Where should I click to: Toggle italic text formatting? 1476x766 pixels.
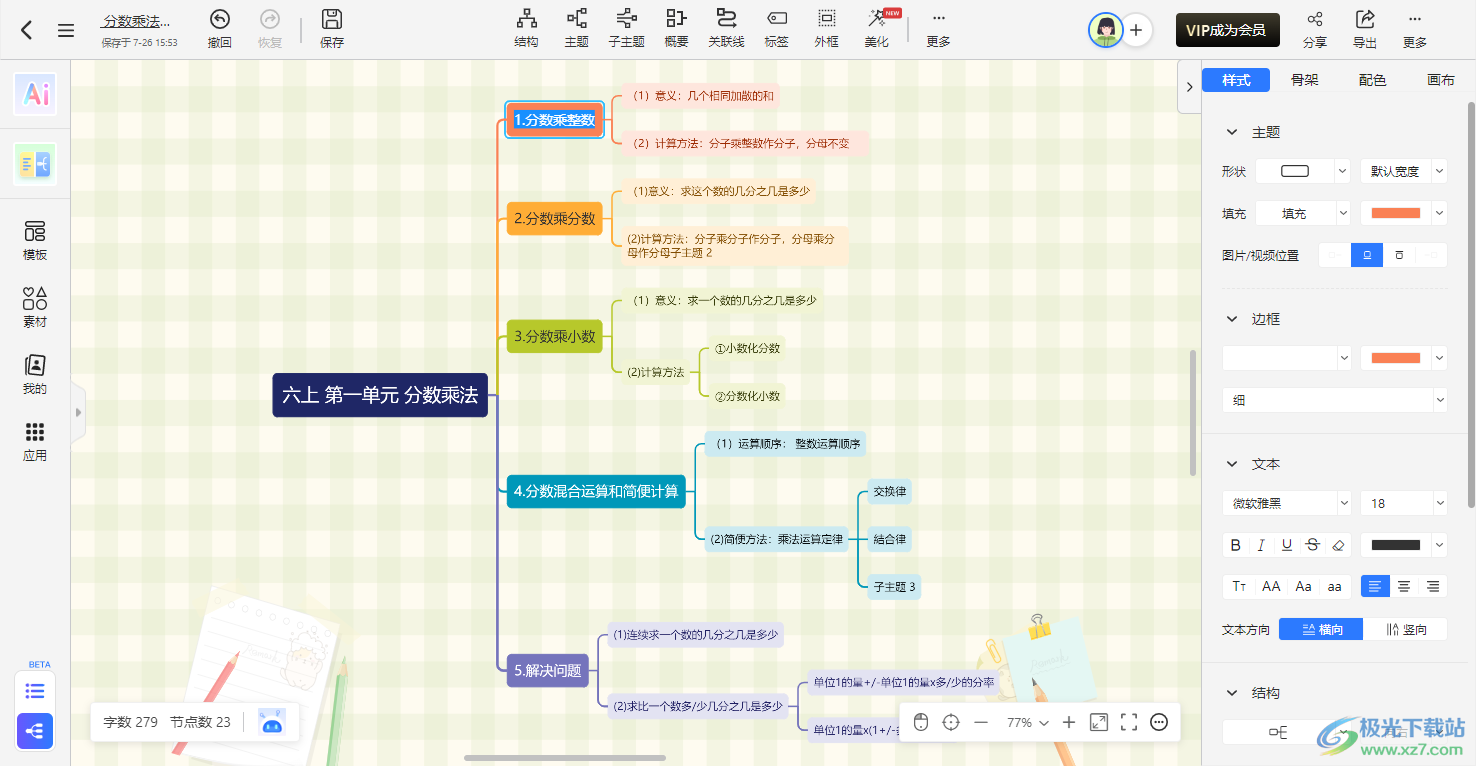[x=1262, y=545]
